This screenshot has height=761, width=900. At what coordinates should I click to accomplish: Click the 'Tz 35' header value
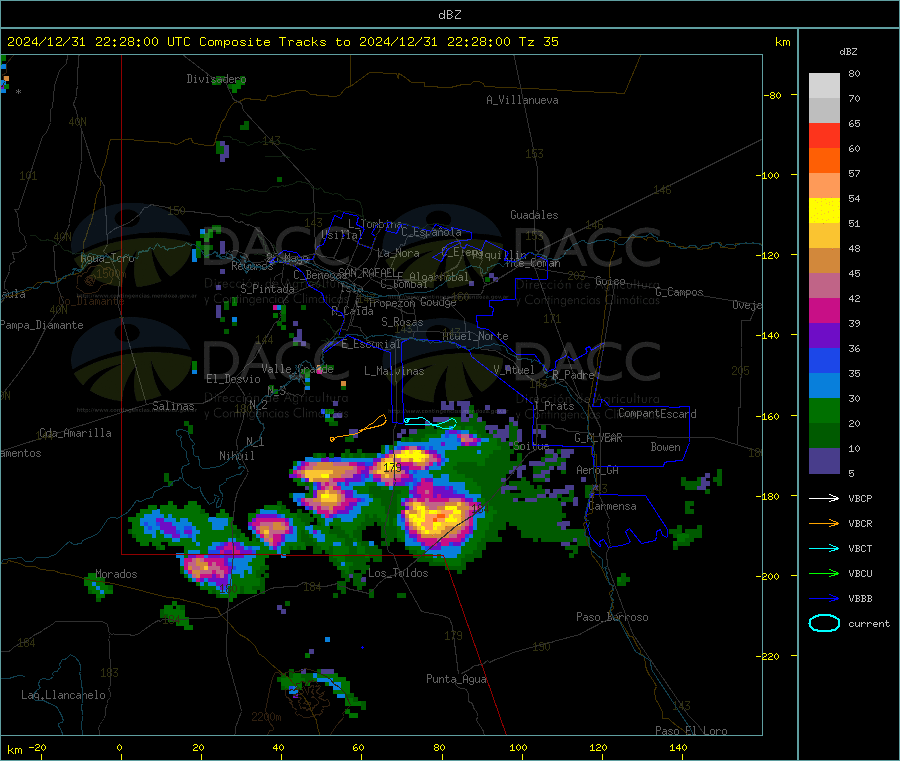[538, 42]
